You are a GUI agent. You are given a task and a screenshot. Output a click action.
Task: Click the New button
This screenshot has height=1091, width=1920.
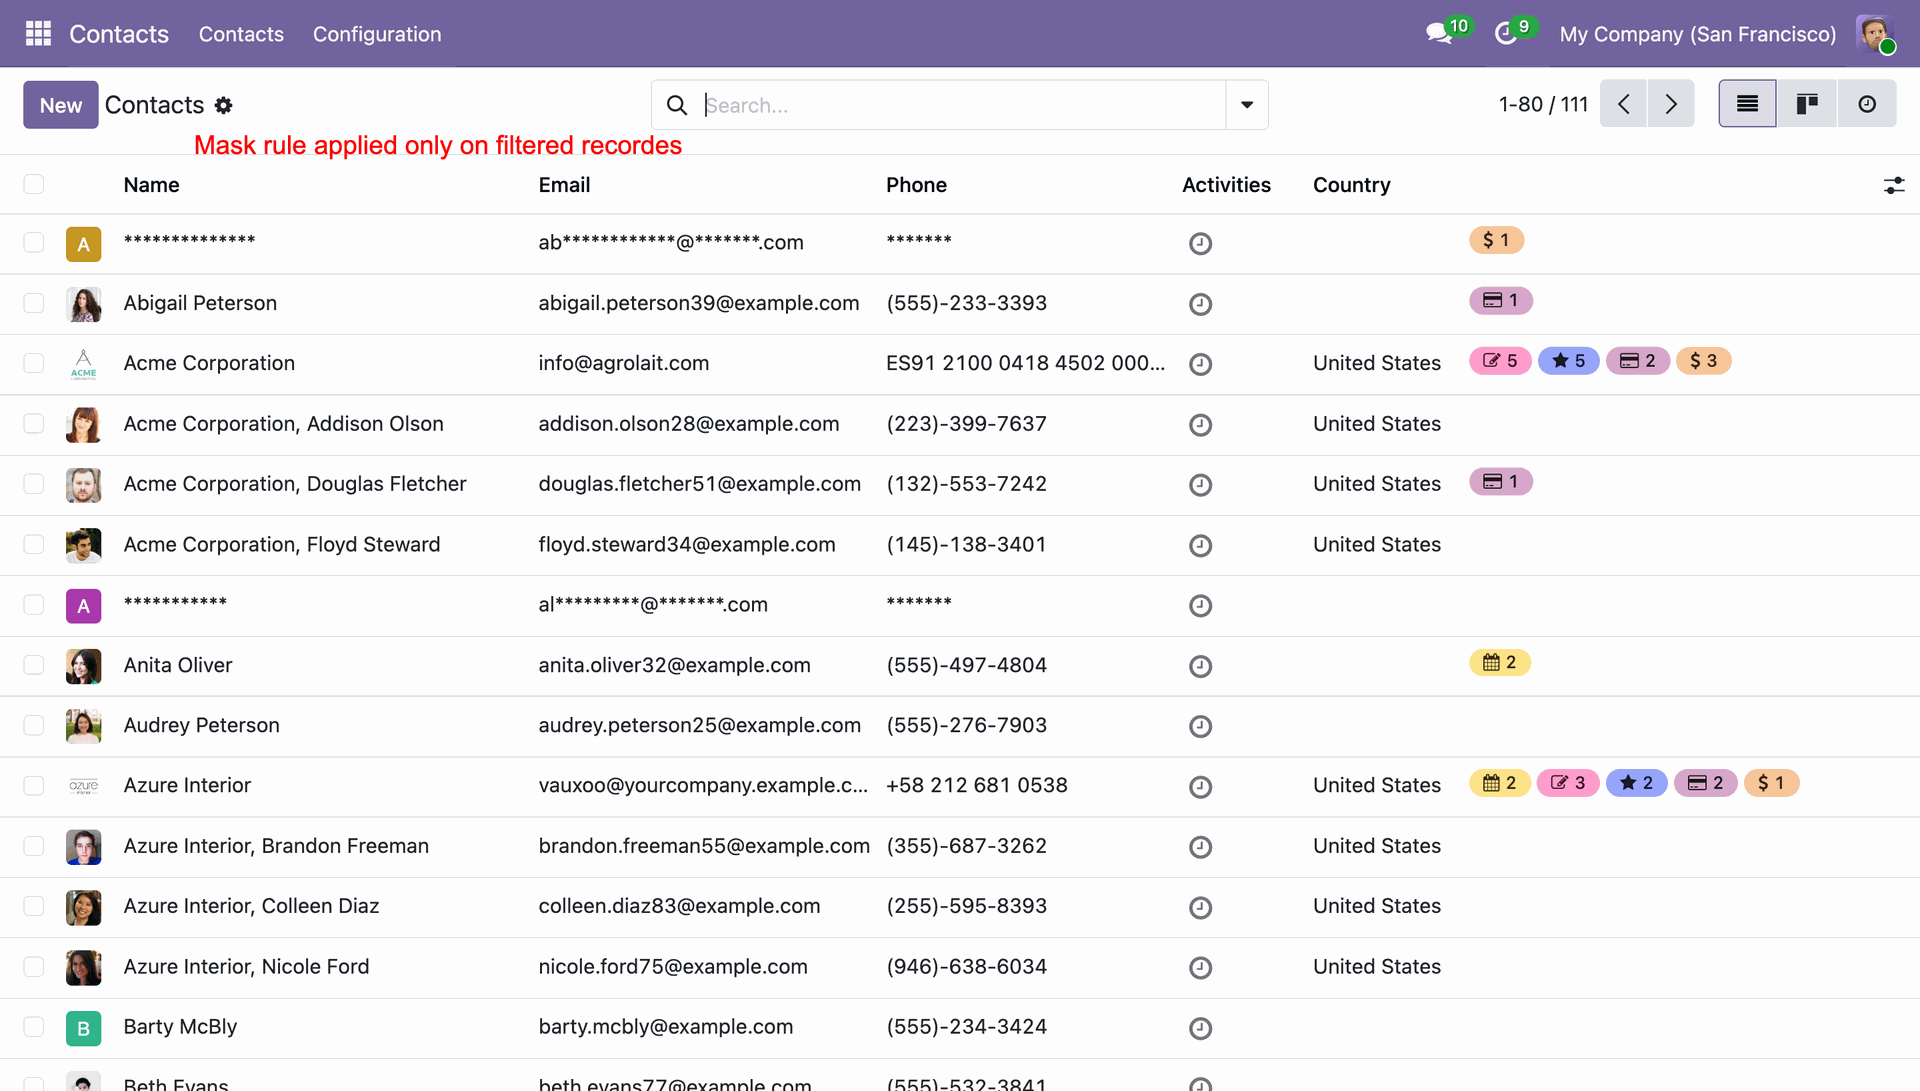(61, 105)
